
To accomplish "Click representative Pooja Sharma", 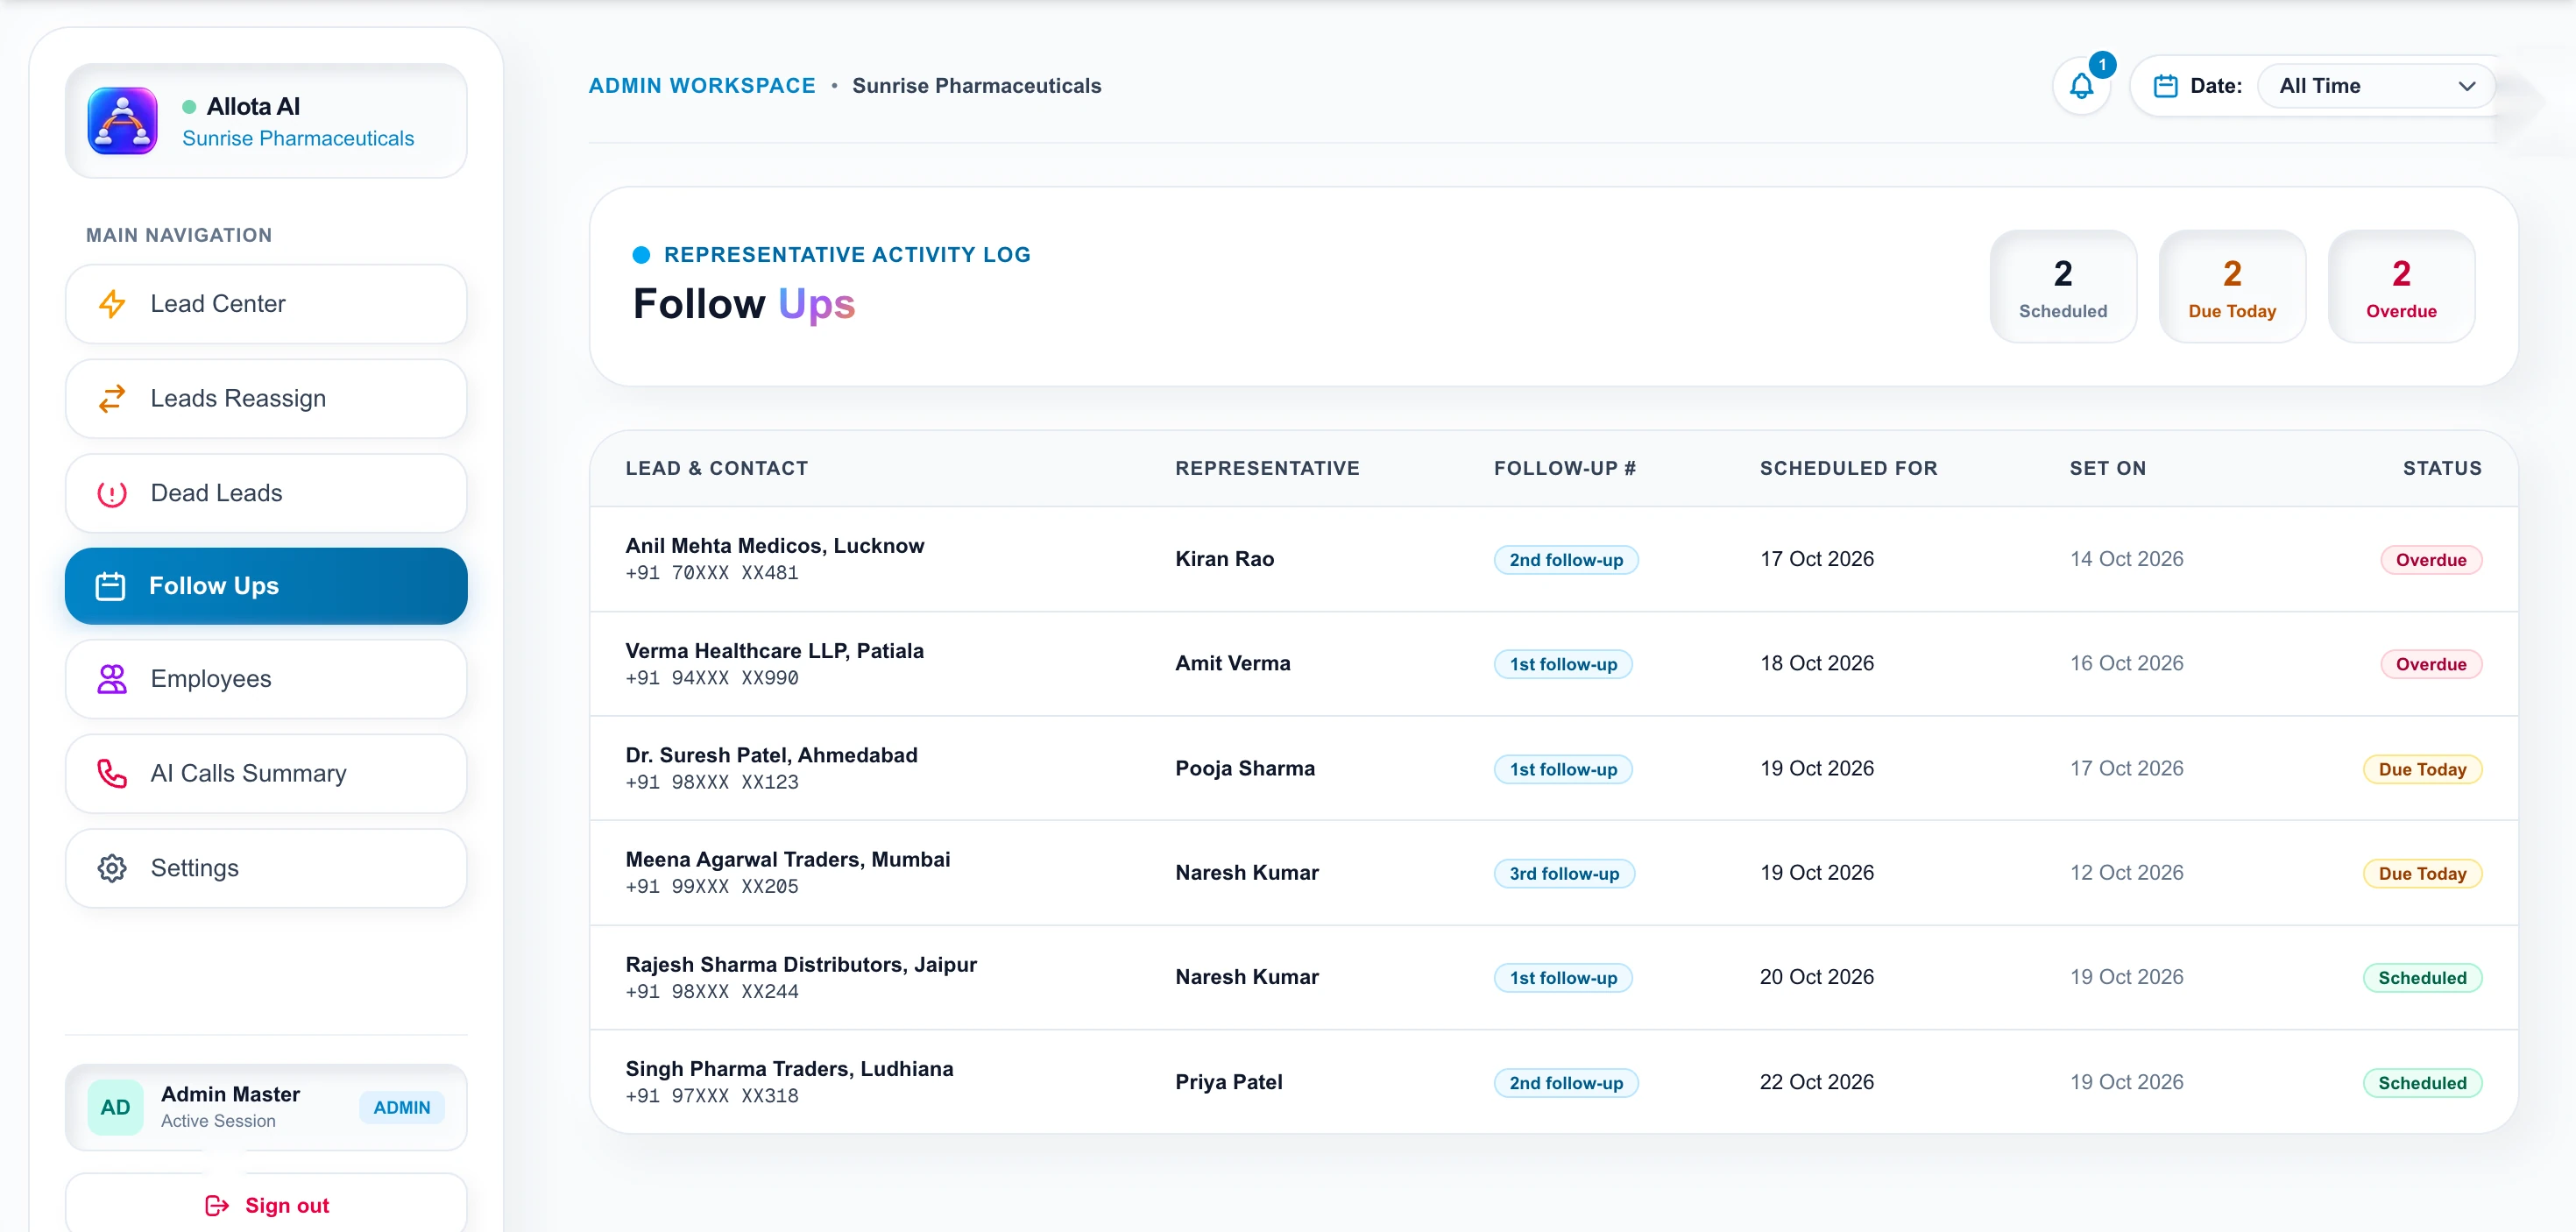I will click(x=1245, y=768).
